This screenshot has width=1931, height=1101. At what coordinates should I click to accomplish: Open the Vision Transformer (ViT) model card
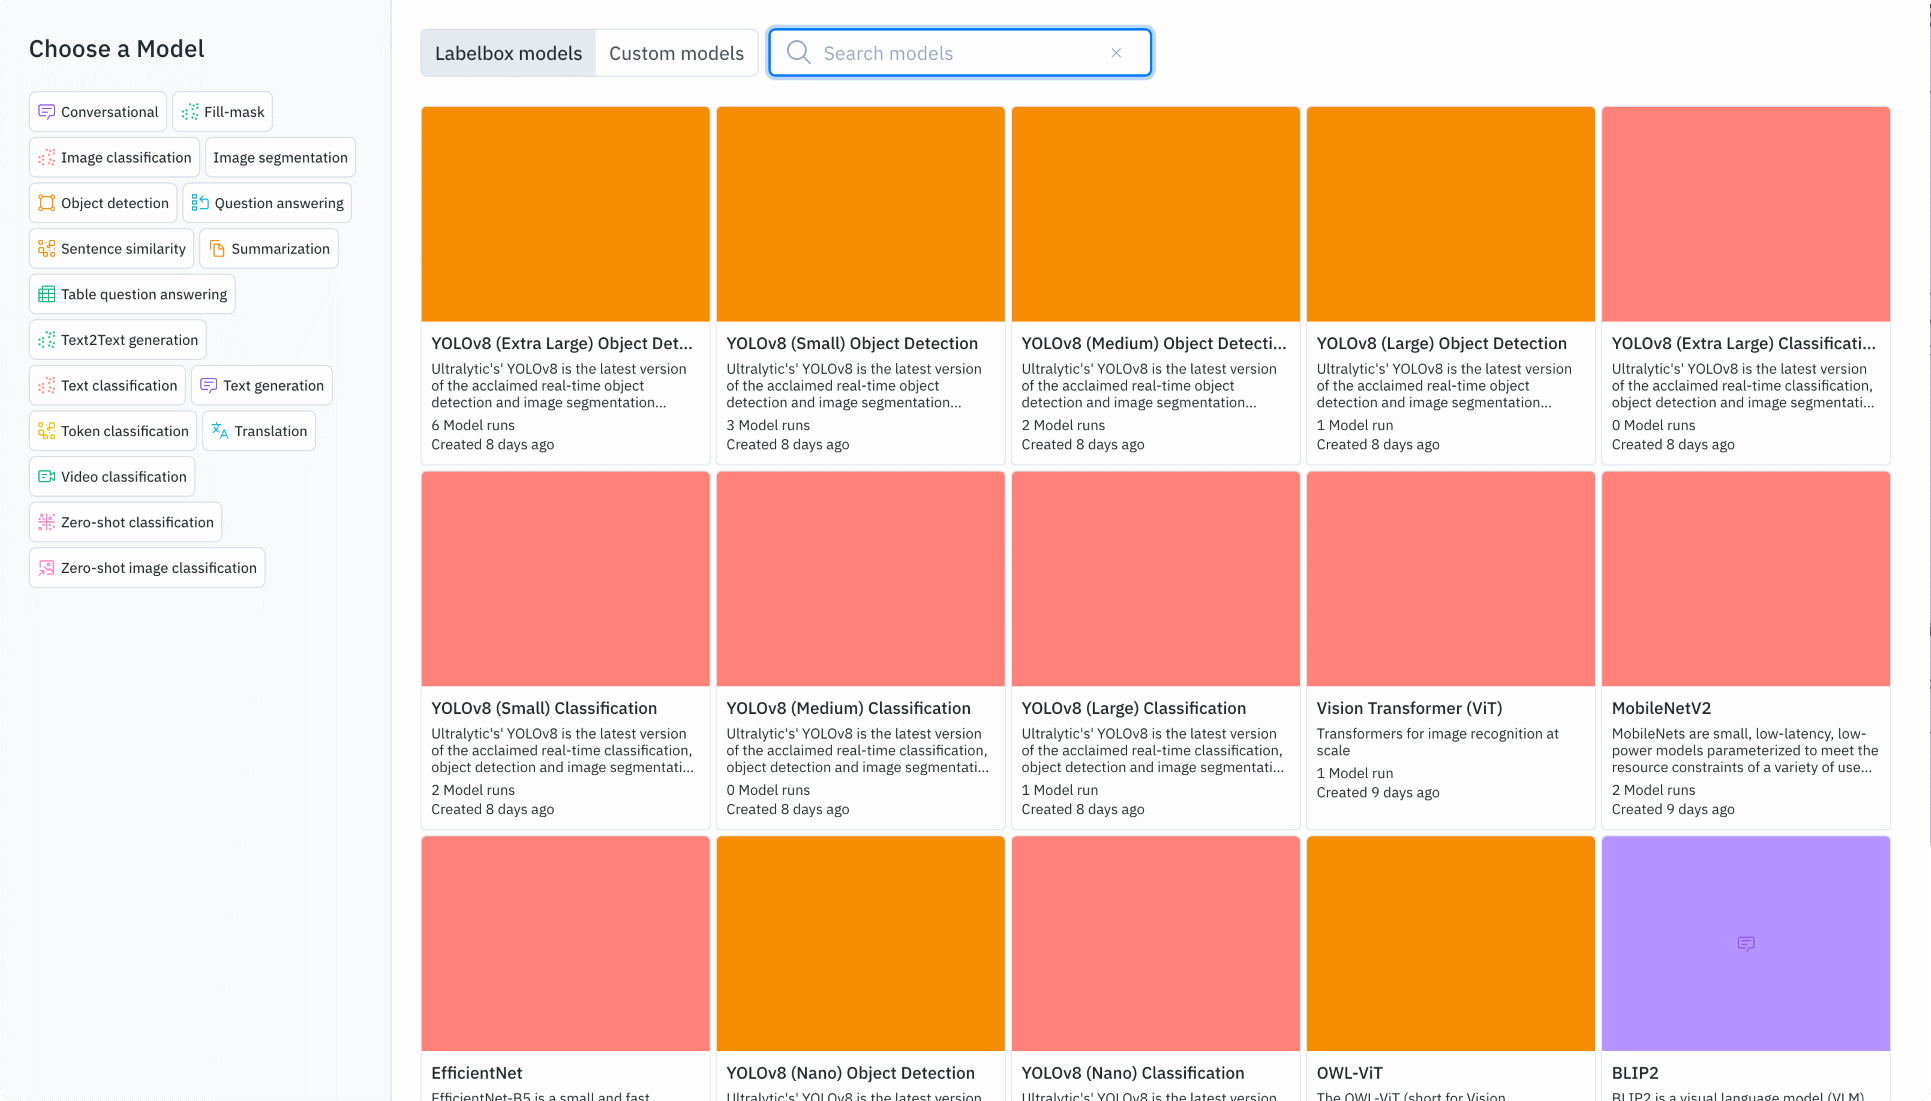[x=1449, y=650]
